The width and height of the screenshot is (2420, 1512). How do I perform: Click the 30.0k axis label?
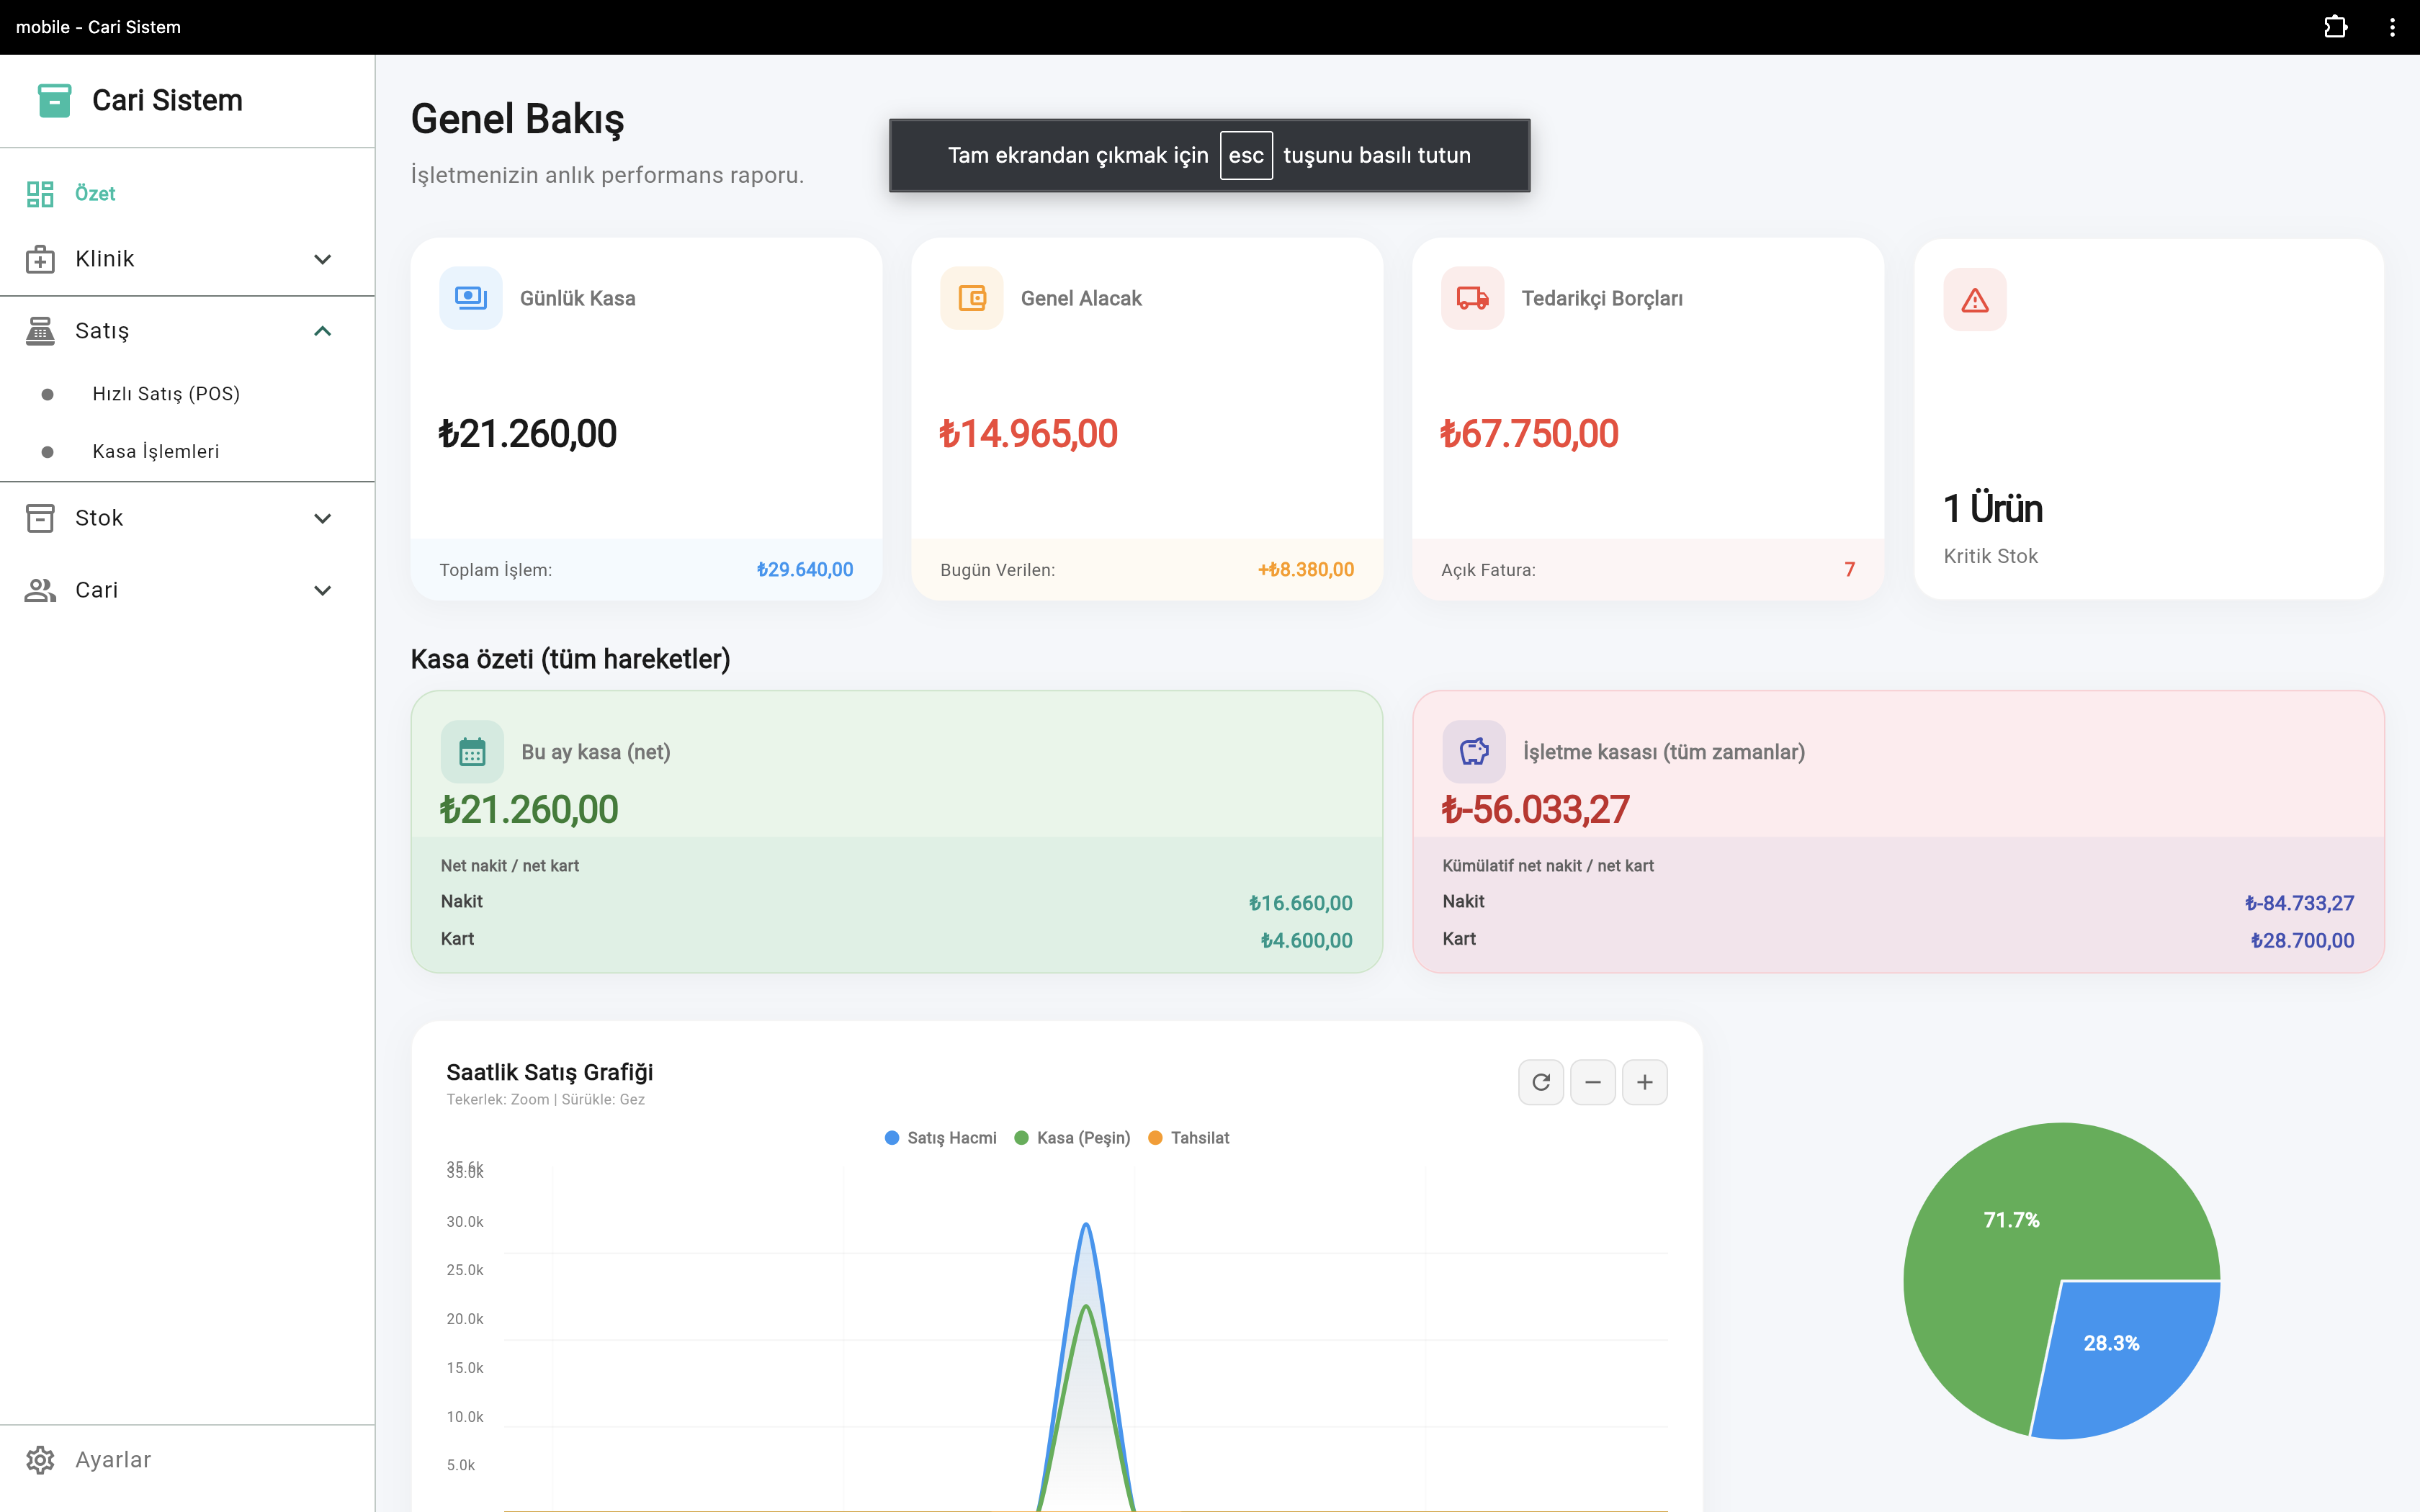tap(465, 1222)
